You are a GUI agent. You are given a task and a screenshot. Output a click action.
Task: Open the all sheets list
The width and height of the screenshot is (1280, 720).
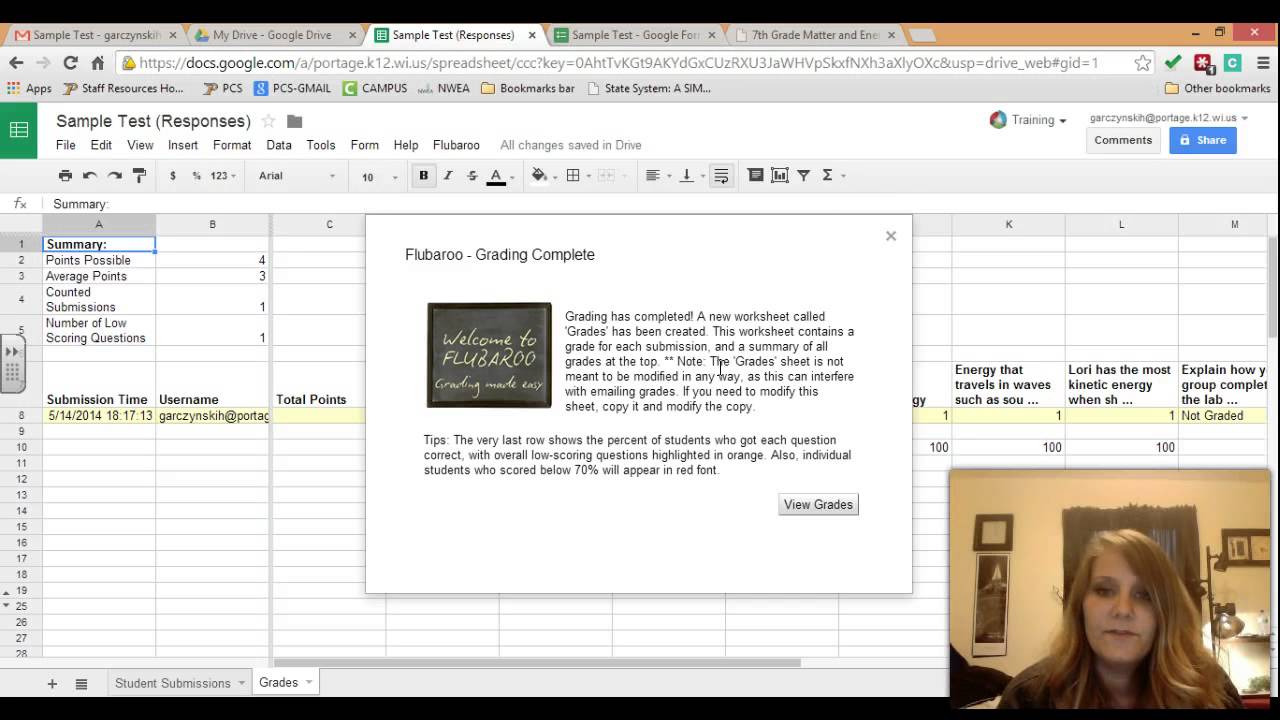(x=82, y=683)
